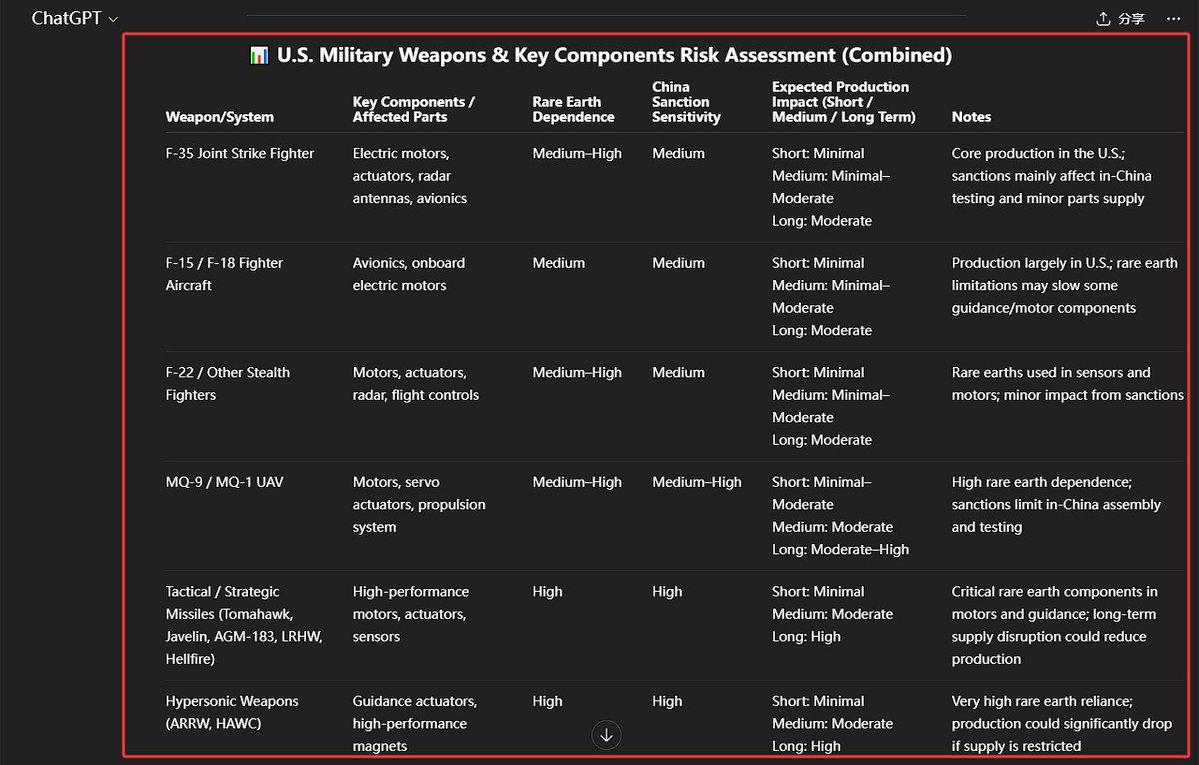Image resolution: width=1199 pixels, height=765 pixels.
Task: Select the 'Hypersonic Weapons (ARRW, HAWC)' cell
Action: [232, 712]
